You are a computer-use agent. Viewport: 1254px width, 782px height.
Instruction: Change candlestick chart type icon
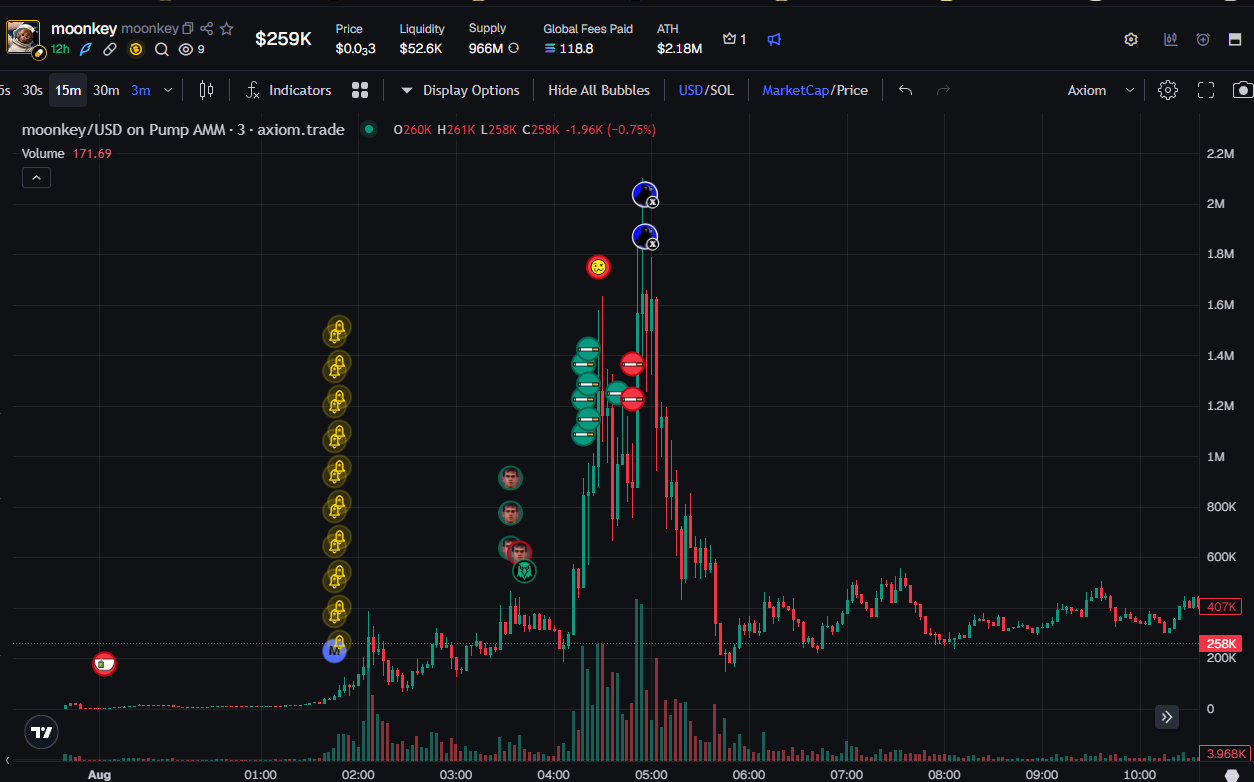pyautogui.click(x=206, y=90)
